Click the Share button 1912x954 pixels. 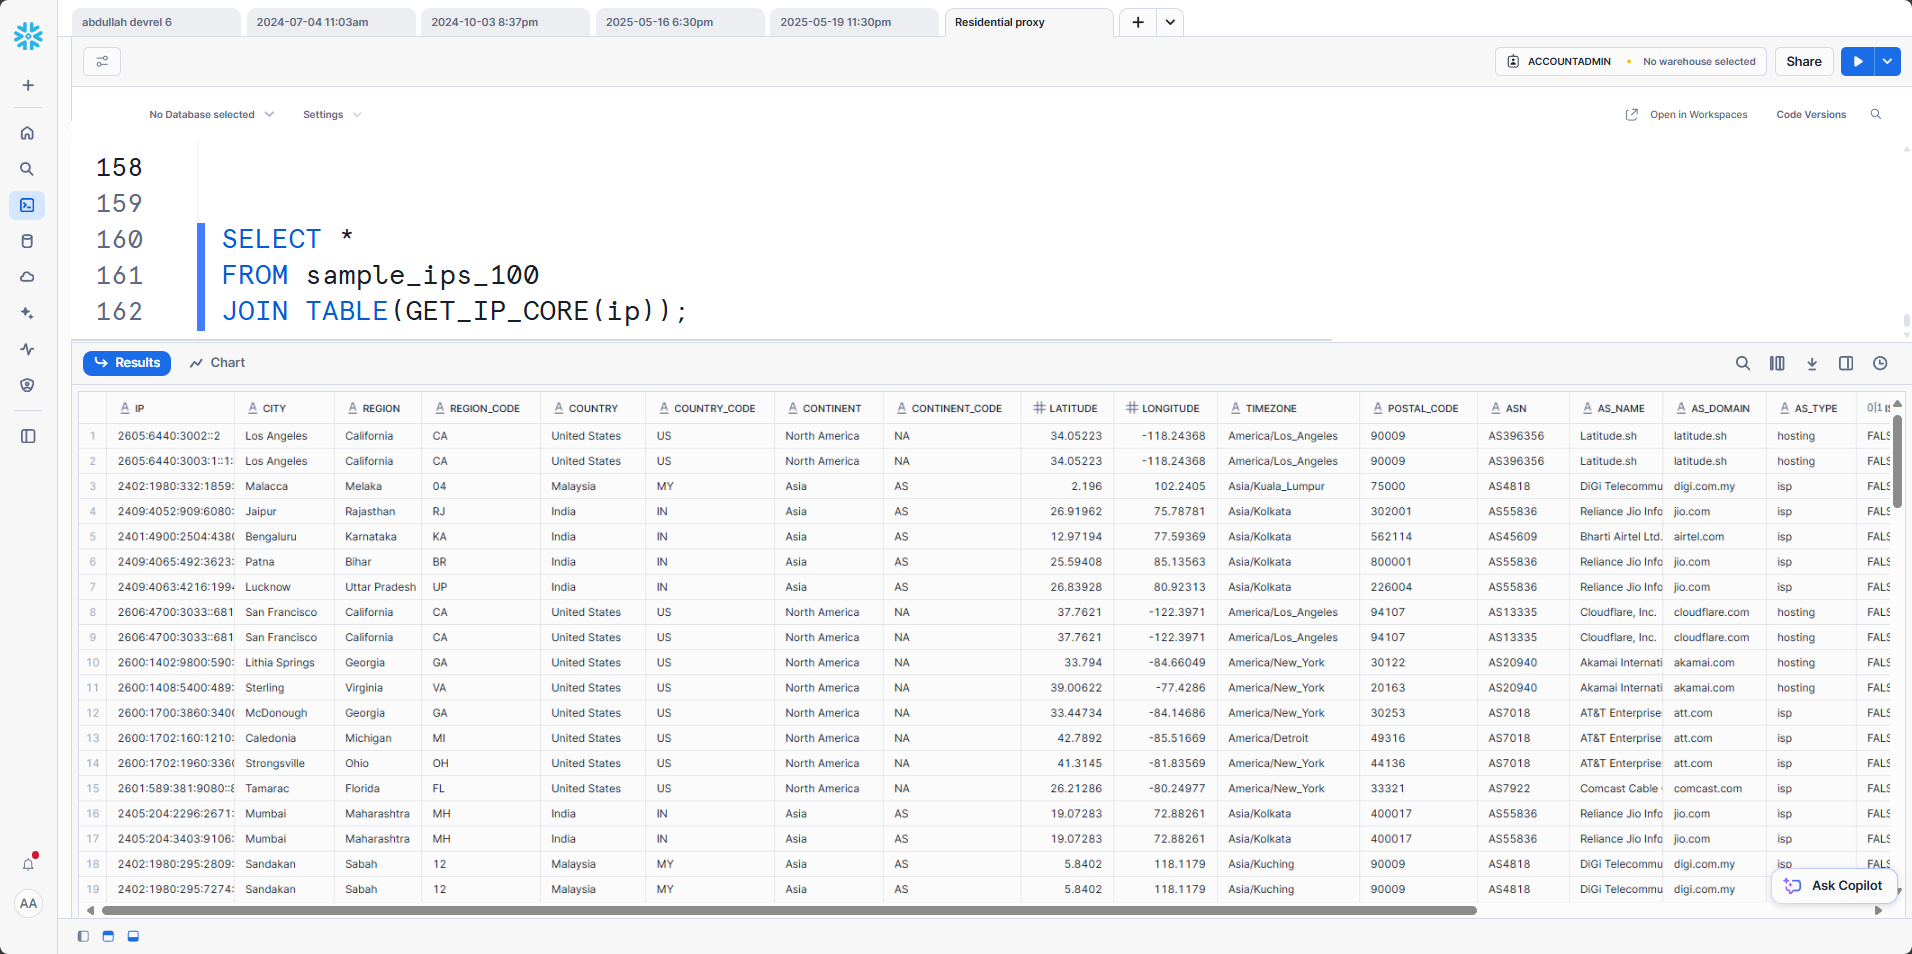tap(1804, 61)
